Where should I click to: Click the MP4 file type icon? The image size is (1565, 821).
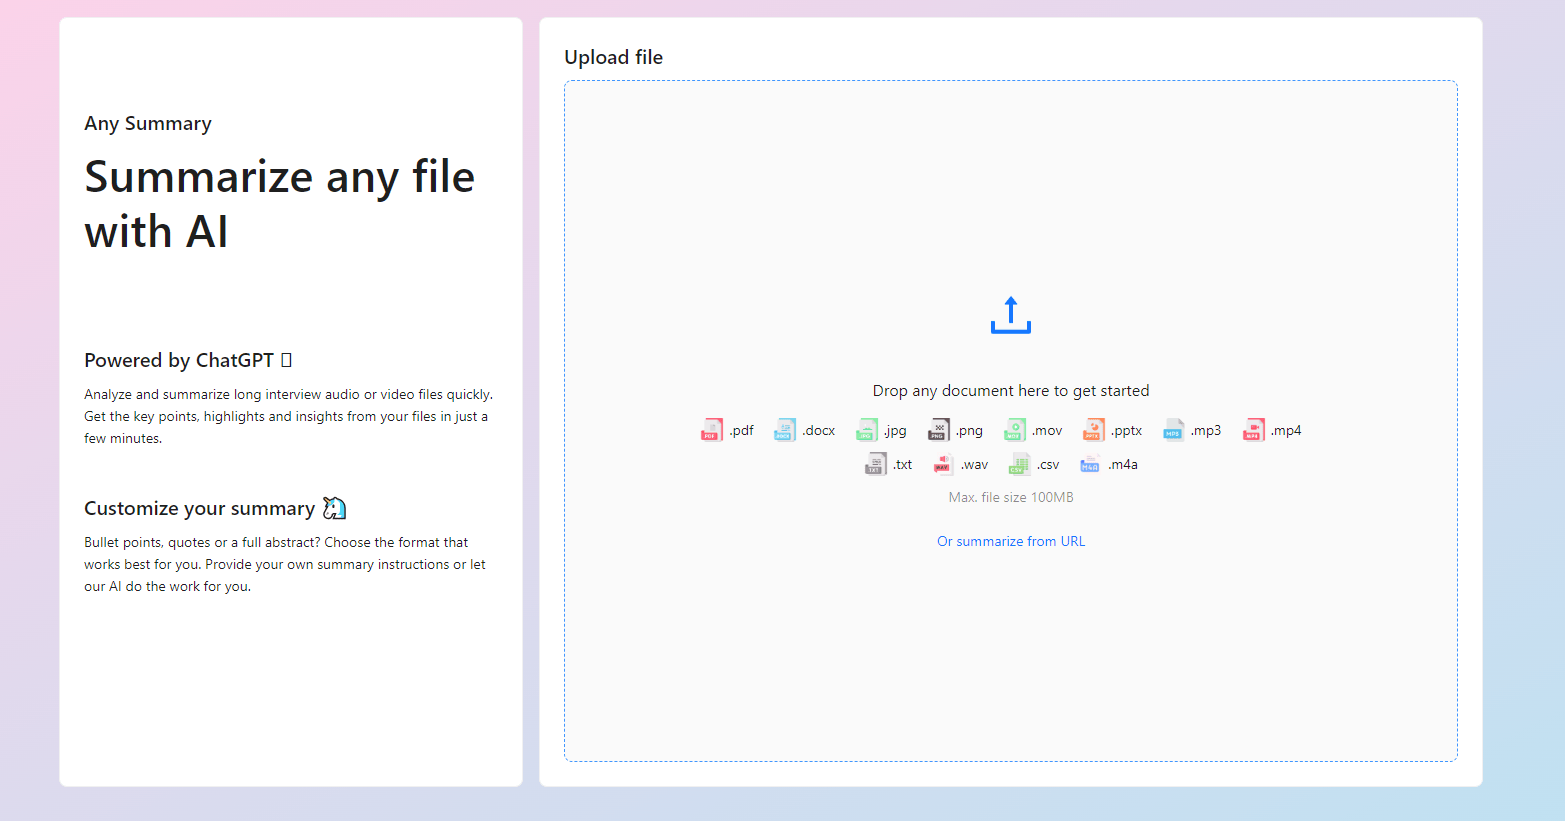click(1253, 430)
